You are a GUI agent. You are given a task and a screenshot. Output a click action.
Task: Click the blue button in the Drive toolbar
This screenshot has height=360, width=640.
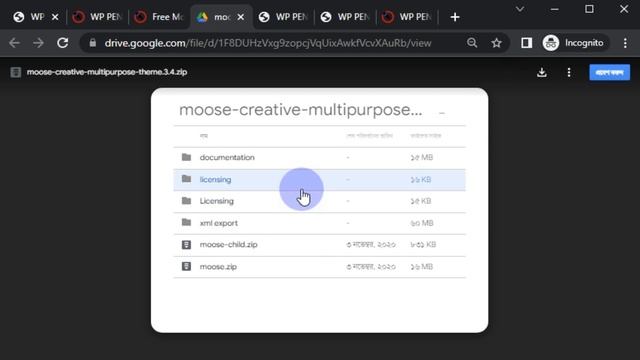(609, 73)
